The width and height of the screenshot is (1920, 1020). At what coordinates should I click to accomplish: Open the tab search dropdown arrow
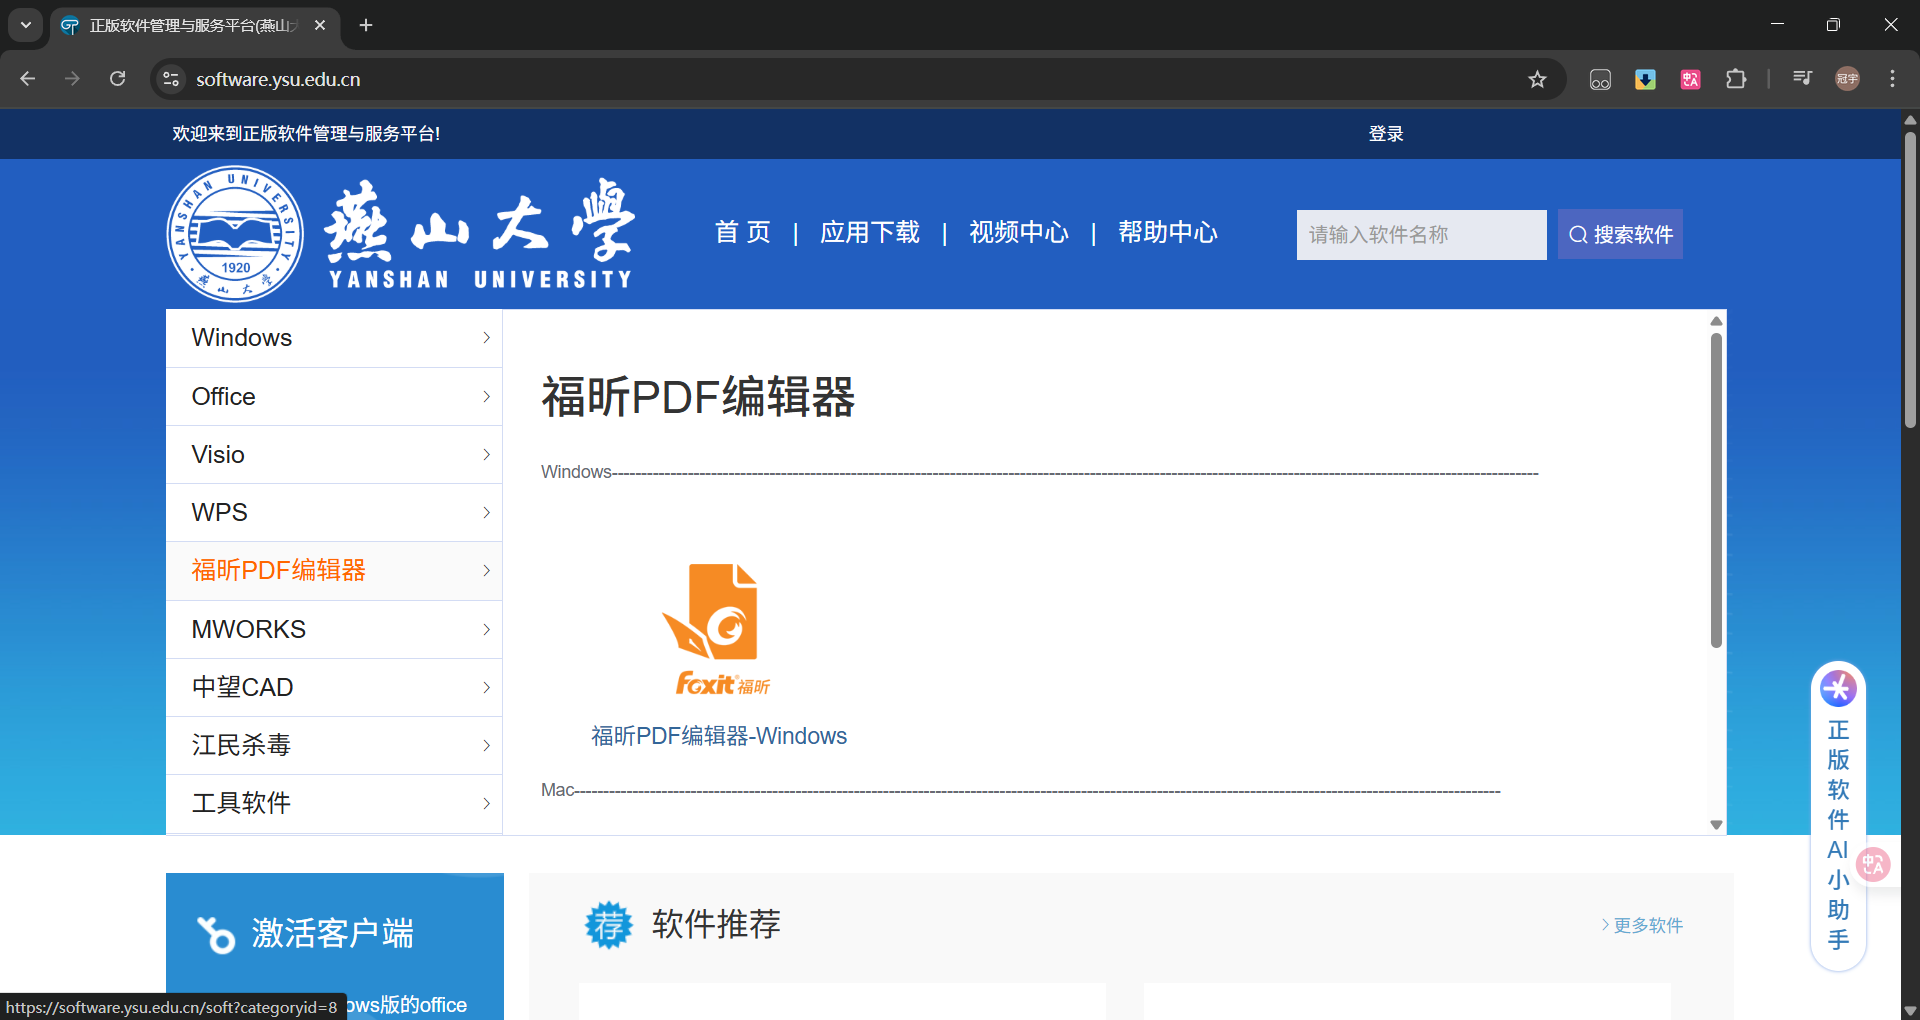[25, 26]
